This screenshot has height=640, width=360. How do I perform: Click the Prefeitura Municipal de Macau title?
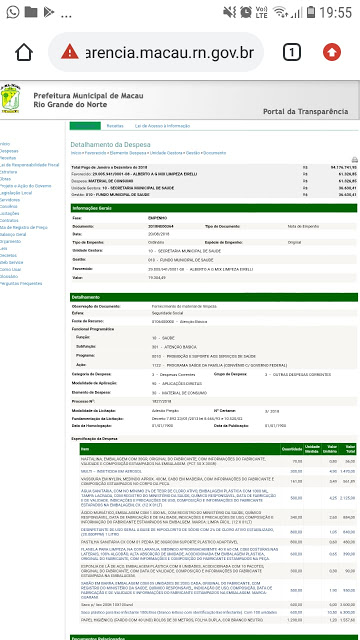[88, 96]
